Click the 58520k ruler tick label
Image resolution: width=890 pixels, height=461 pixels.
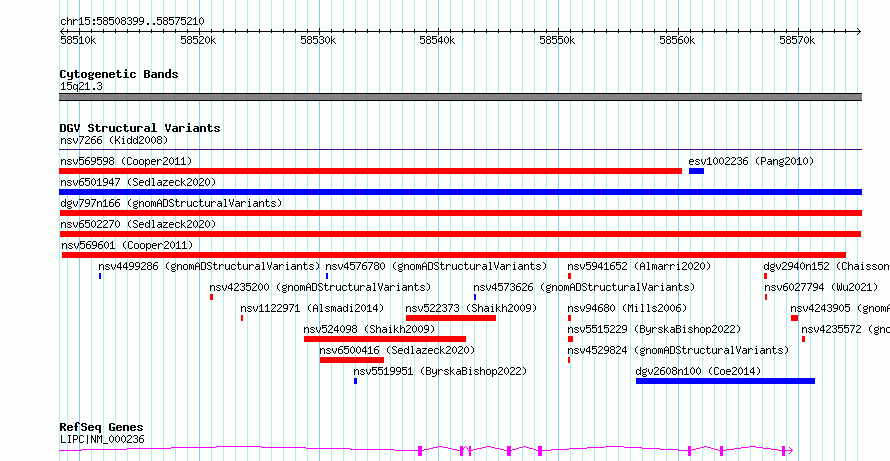(x=198, y=40)
